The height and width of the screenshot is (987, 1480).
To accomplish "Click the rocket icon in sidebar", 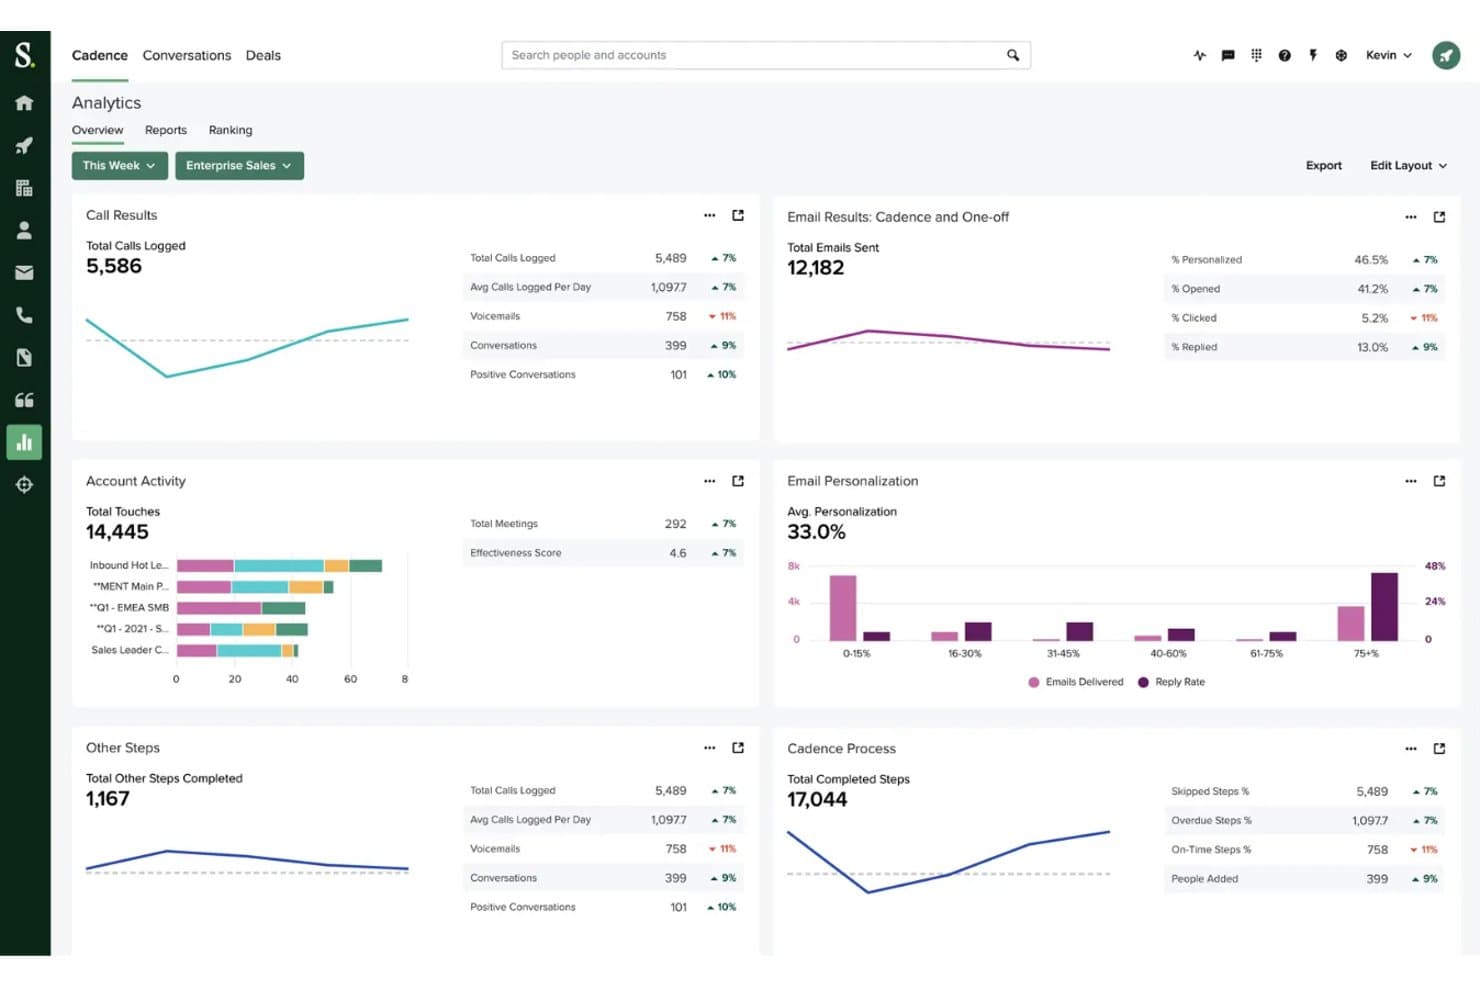I will [24, 146].
